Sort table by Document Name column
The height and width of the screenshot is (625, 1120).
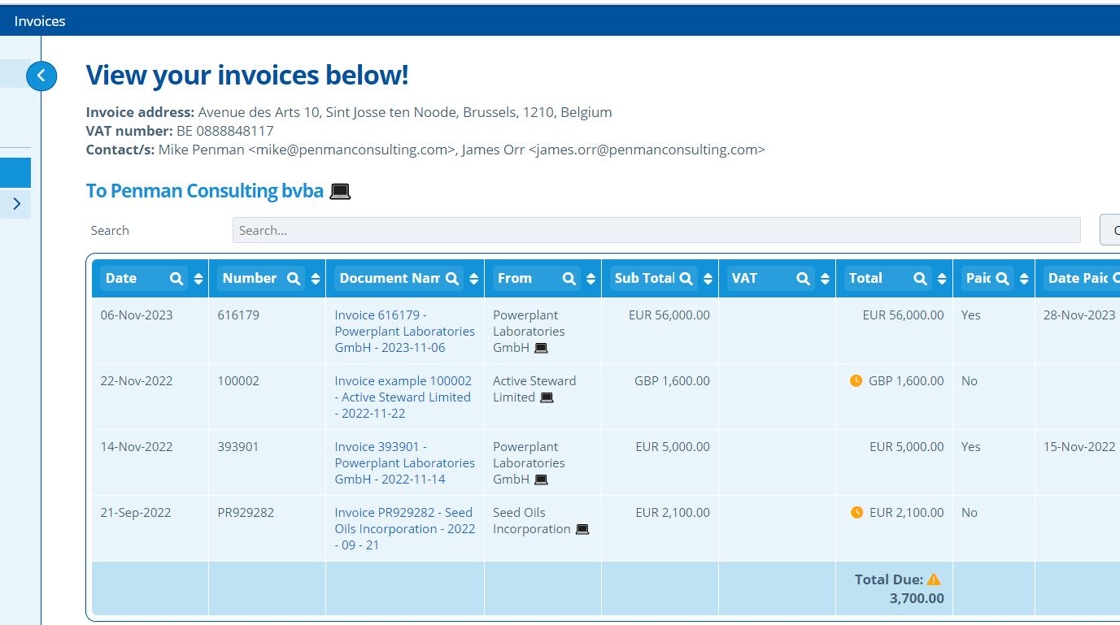474,279
